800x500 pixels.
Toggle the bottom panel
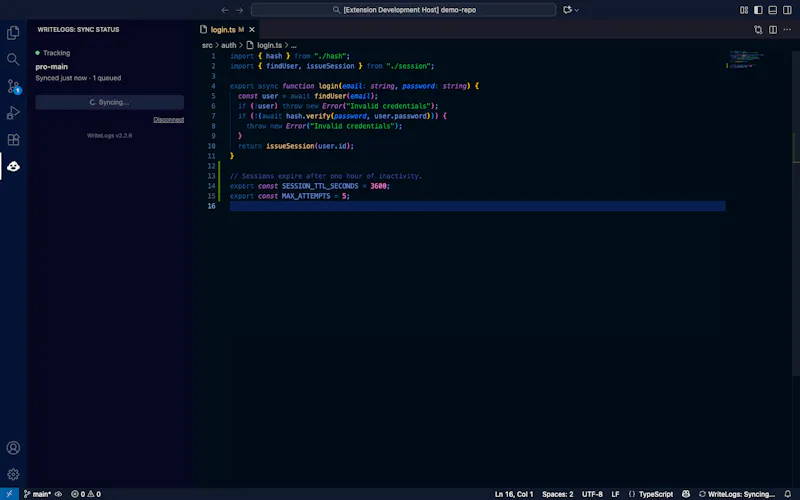point(772,10)
